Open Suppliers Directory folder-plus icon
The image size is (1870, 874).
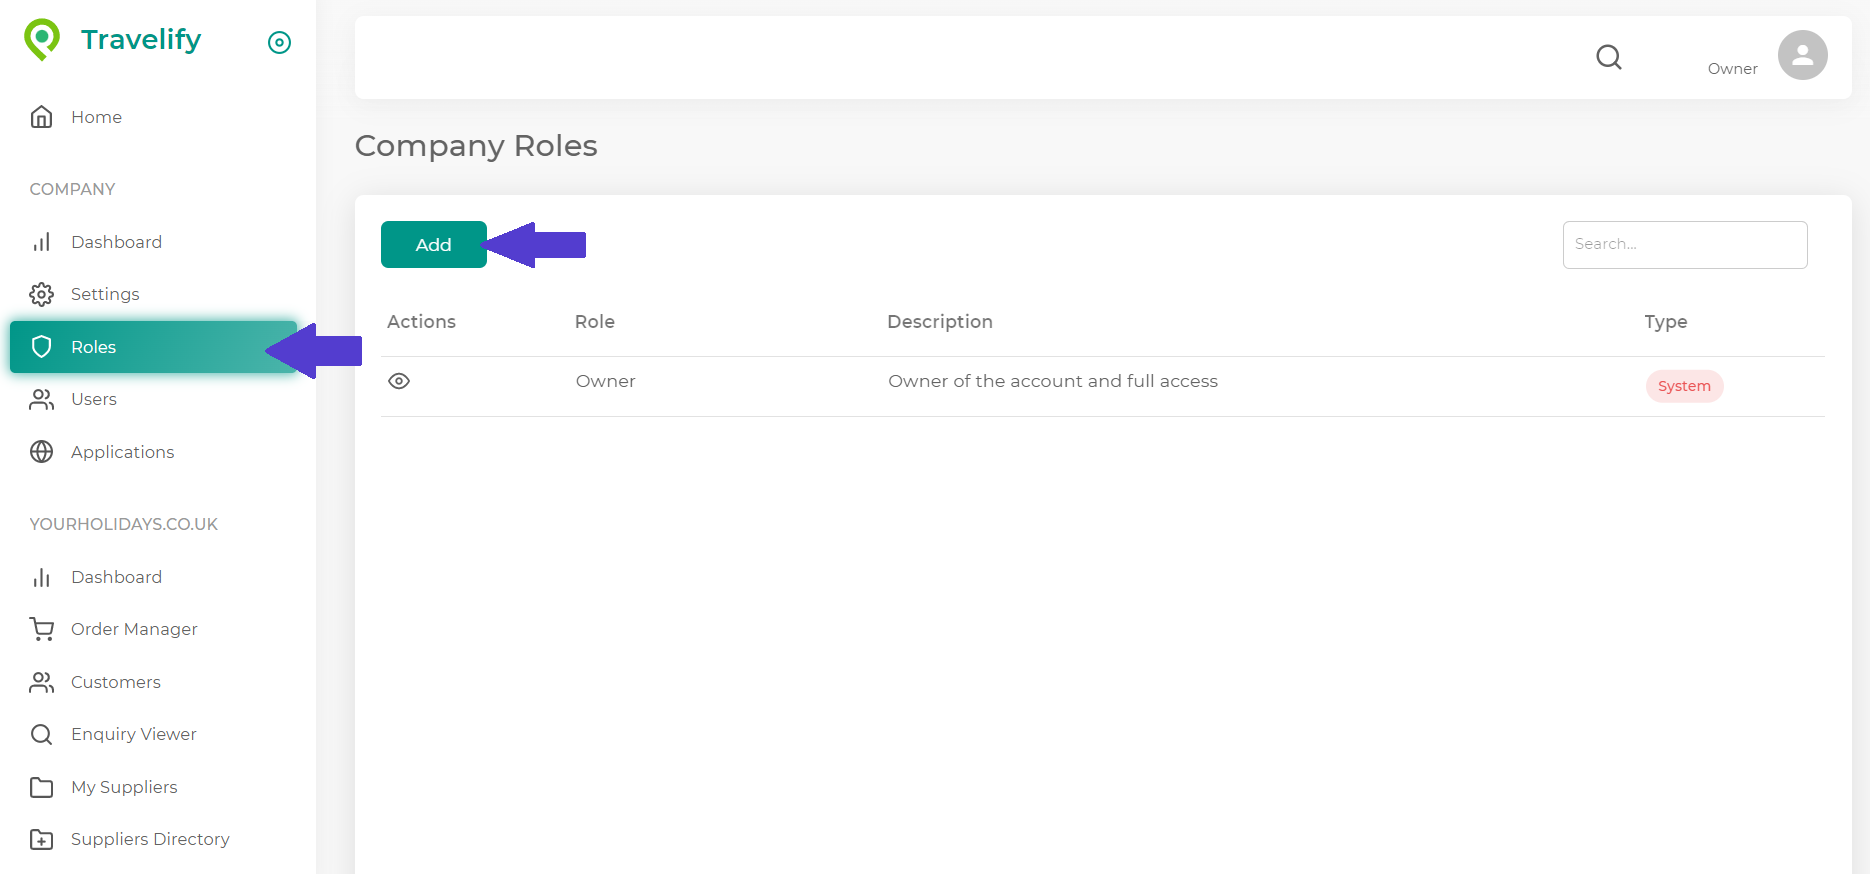coord(42,839)
